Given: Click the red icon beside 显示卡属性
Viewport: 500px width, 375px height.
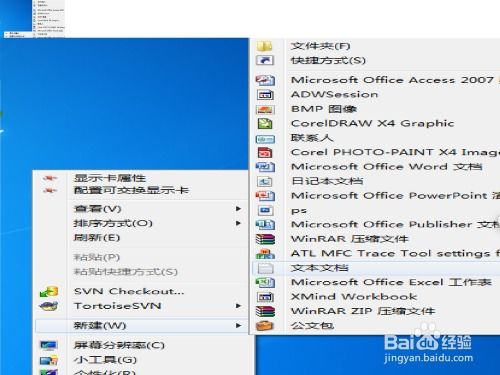Looking at the screenshot, I should pyautogui.click(x=50, y=178).
